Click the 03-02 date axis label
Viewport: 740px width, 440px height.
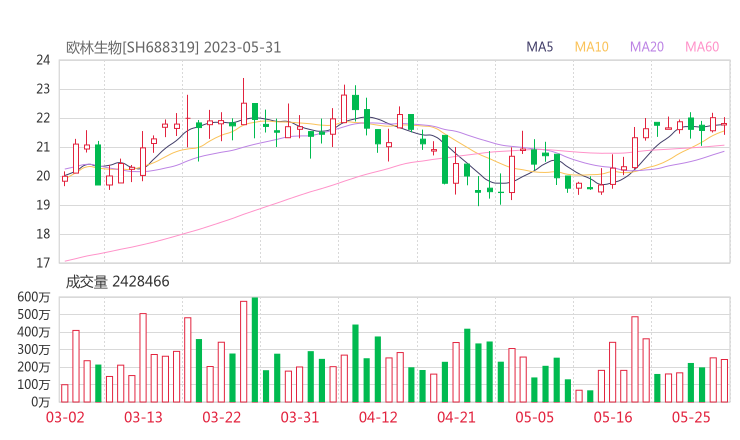click(65, 417)
